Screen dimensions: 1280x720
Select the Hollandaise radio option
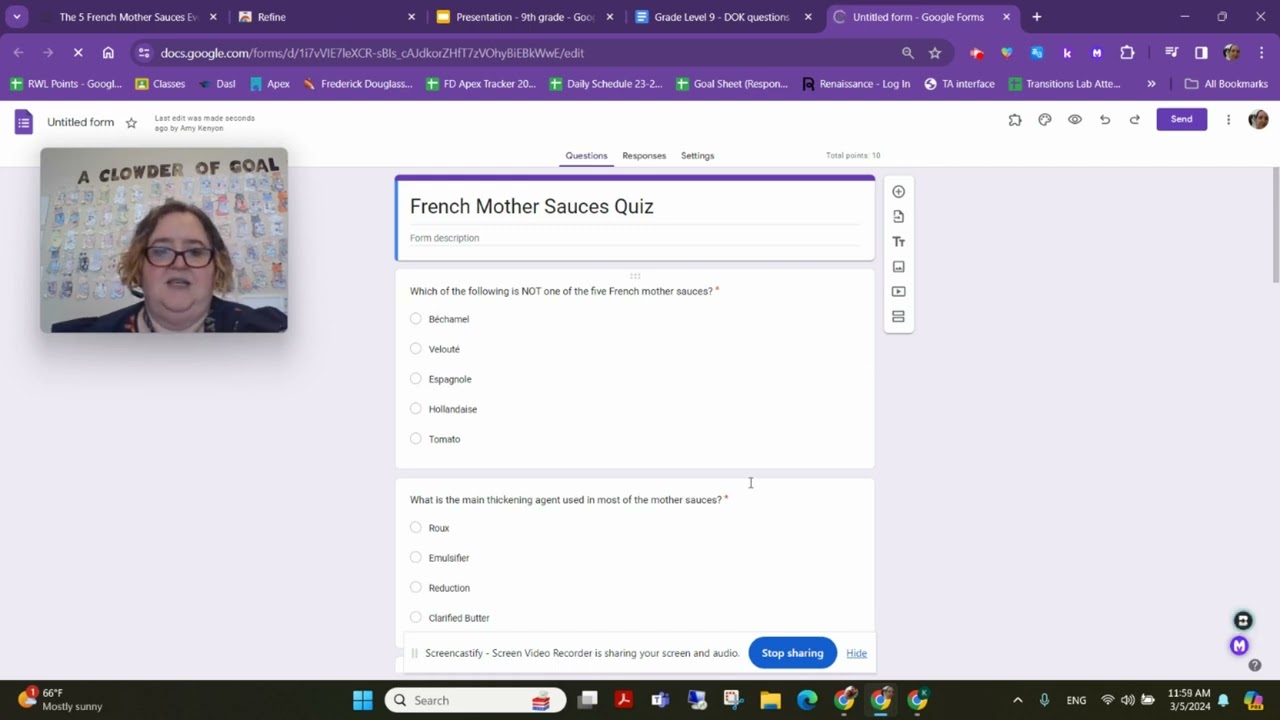click(x=416, y=409)
